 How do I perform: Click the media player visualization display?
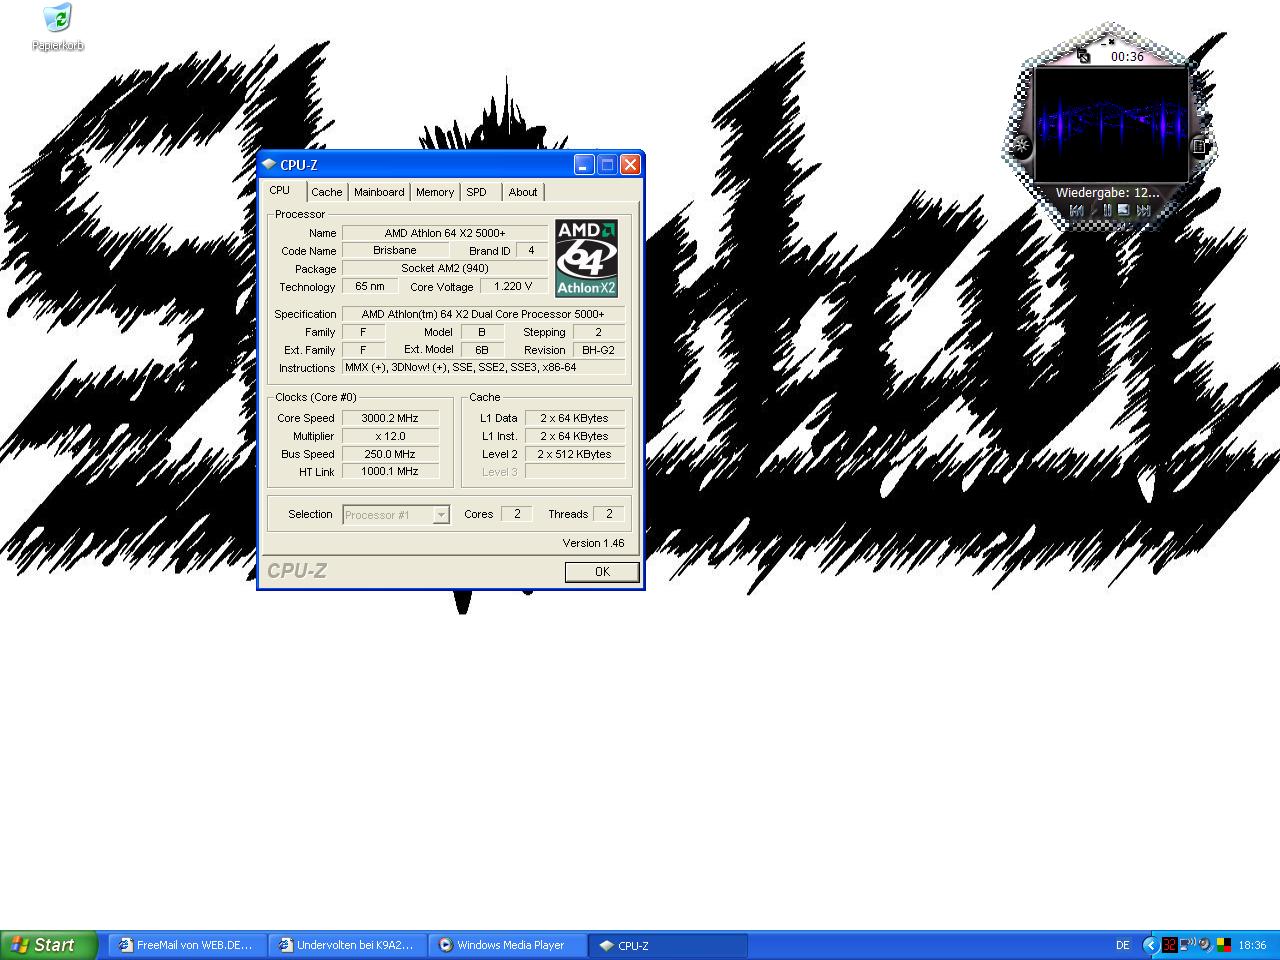[1111, 124]
